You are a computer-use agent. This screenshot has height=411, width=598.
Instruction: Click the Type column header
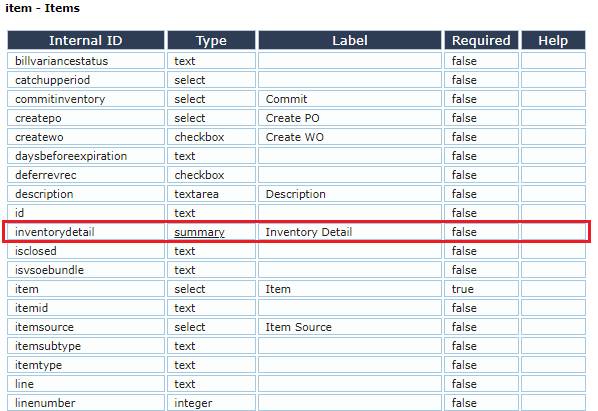(x=211, y=40)
